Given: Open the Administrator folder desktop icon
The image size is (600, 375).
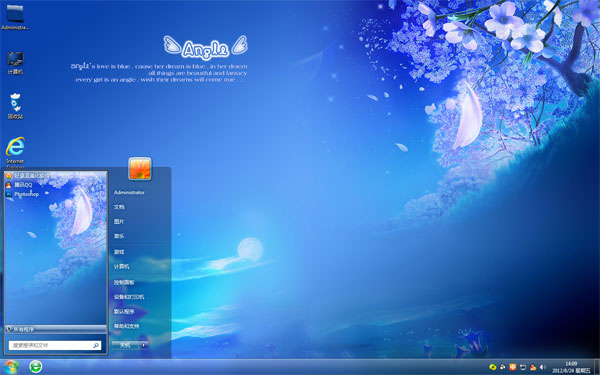Looking at the screenshot, I should [x=15, y=17].
